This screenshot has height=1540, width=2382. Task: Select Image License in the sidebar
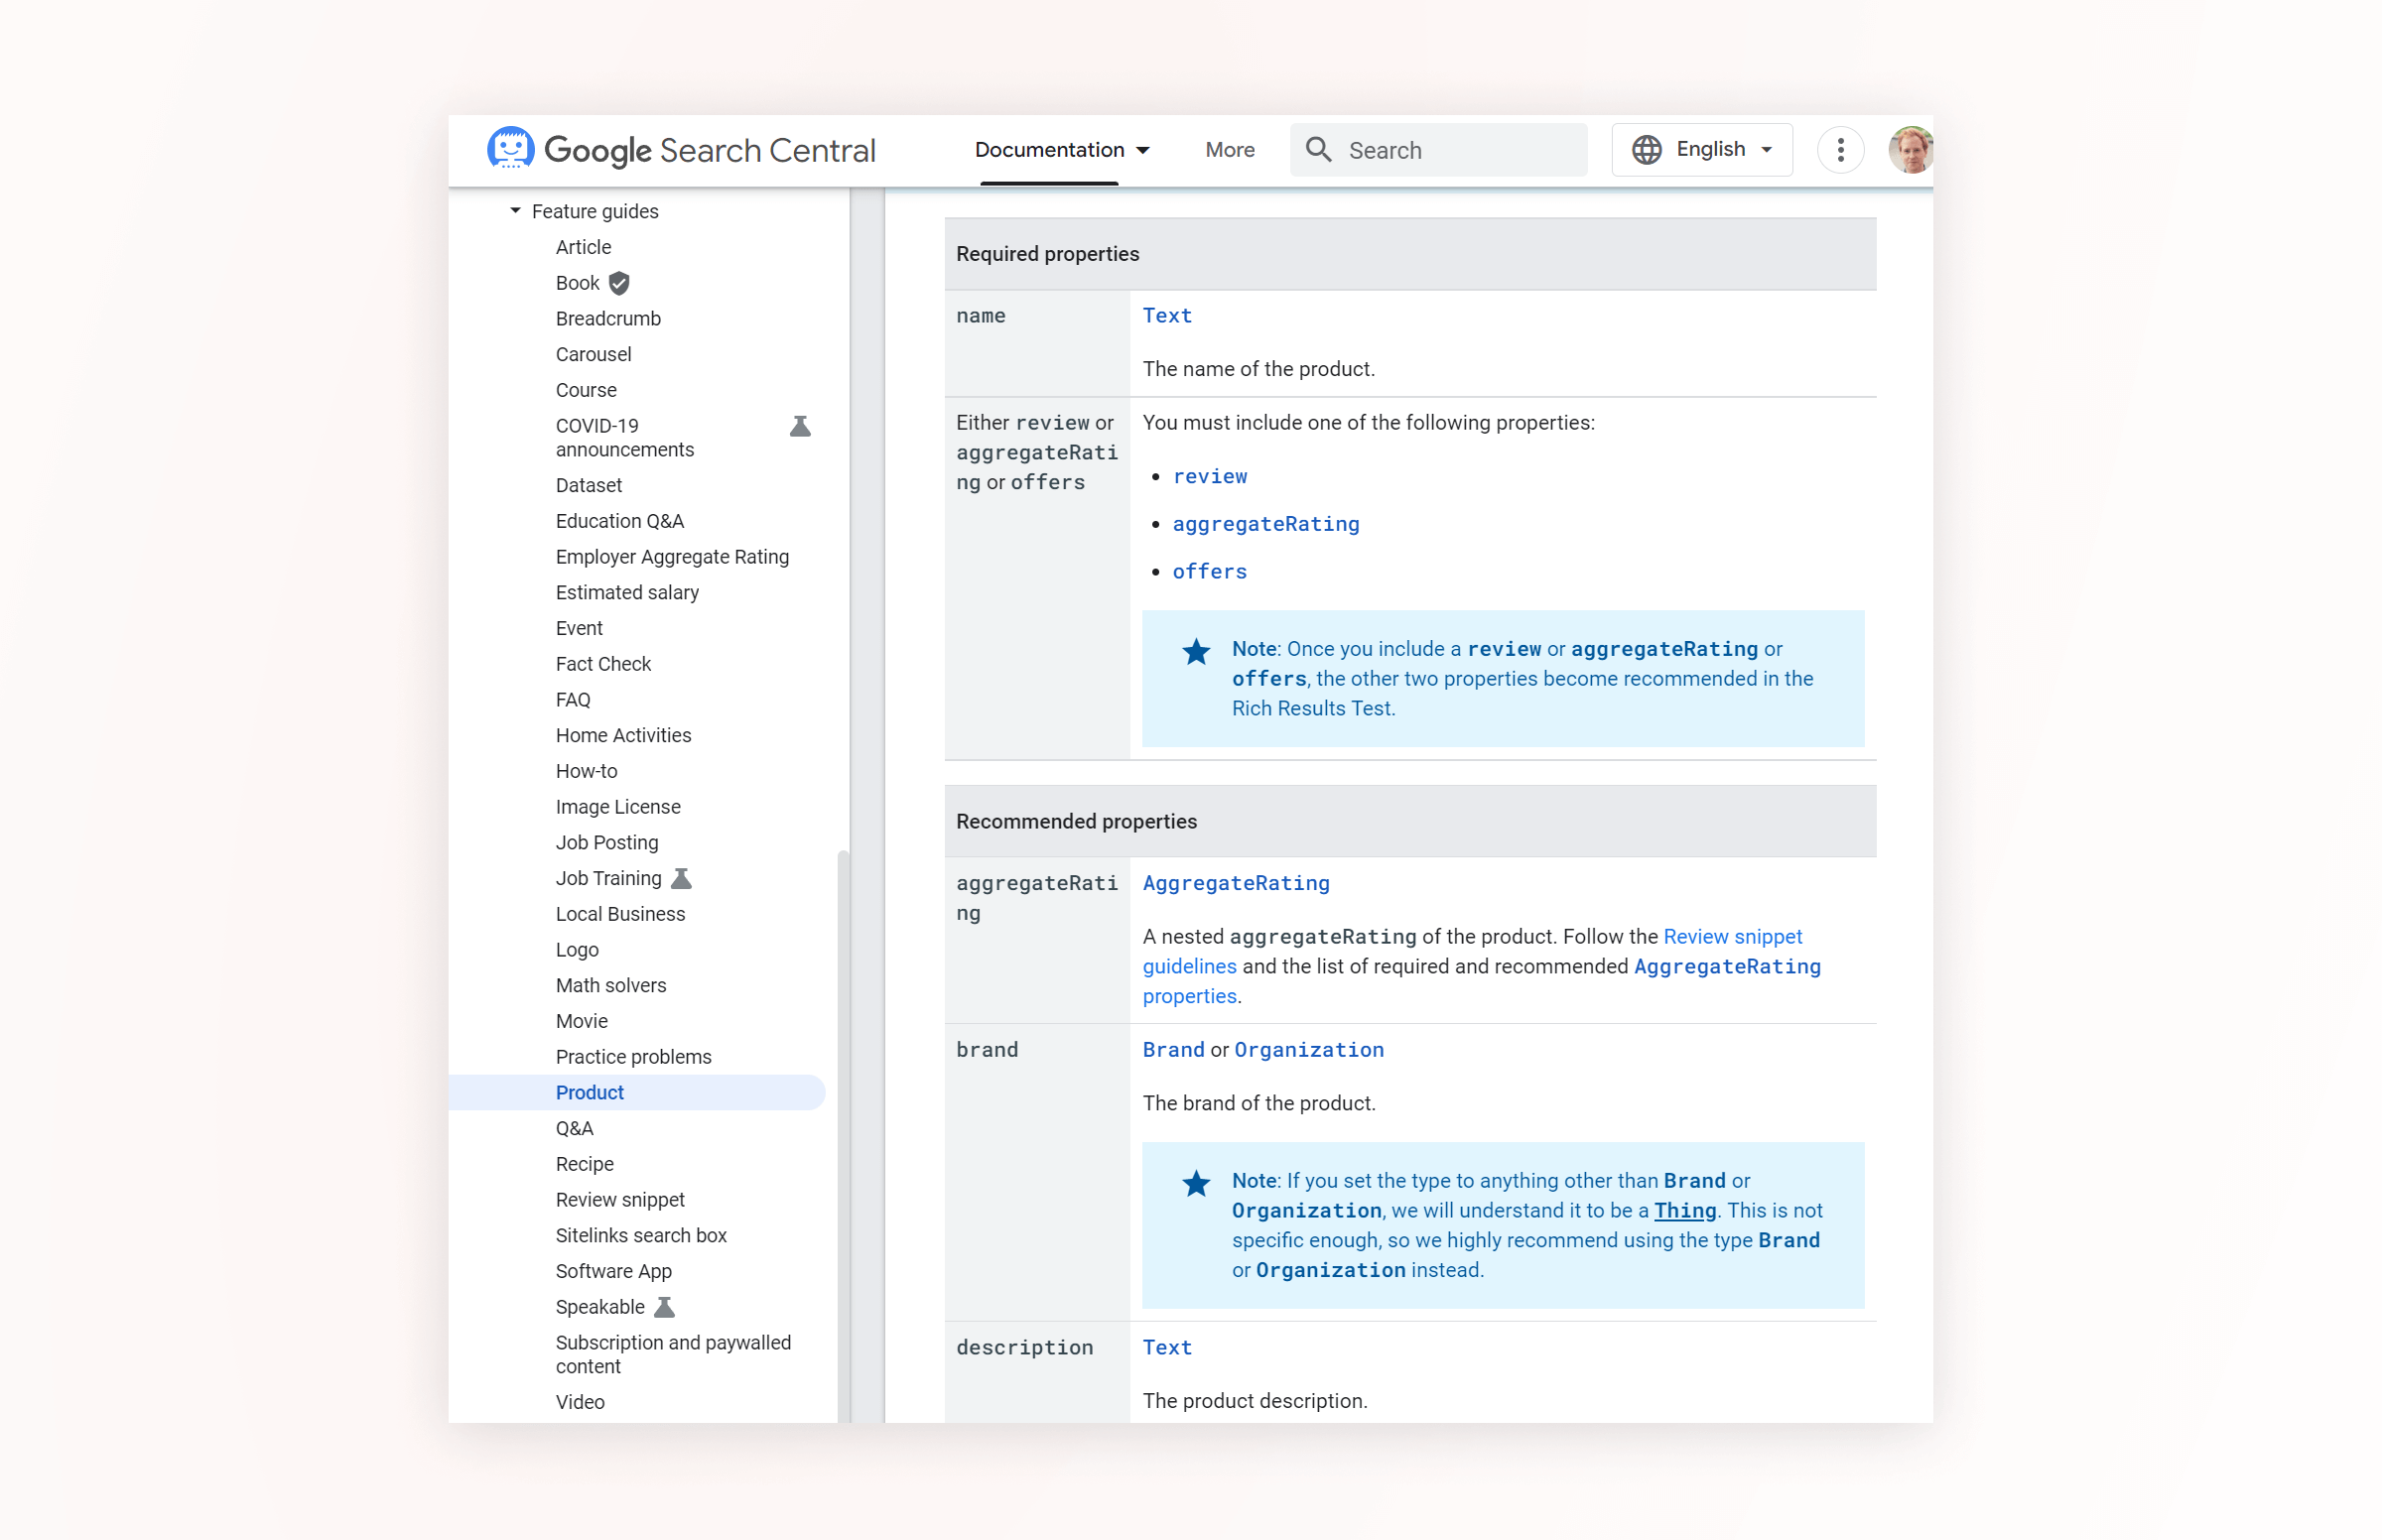[618, 807]
